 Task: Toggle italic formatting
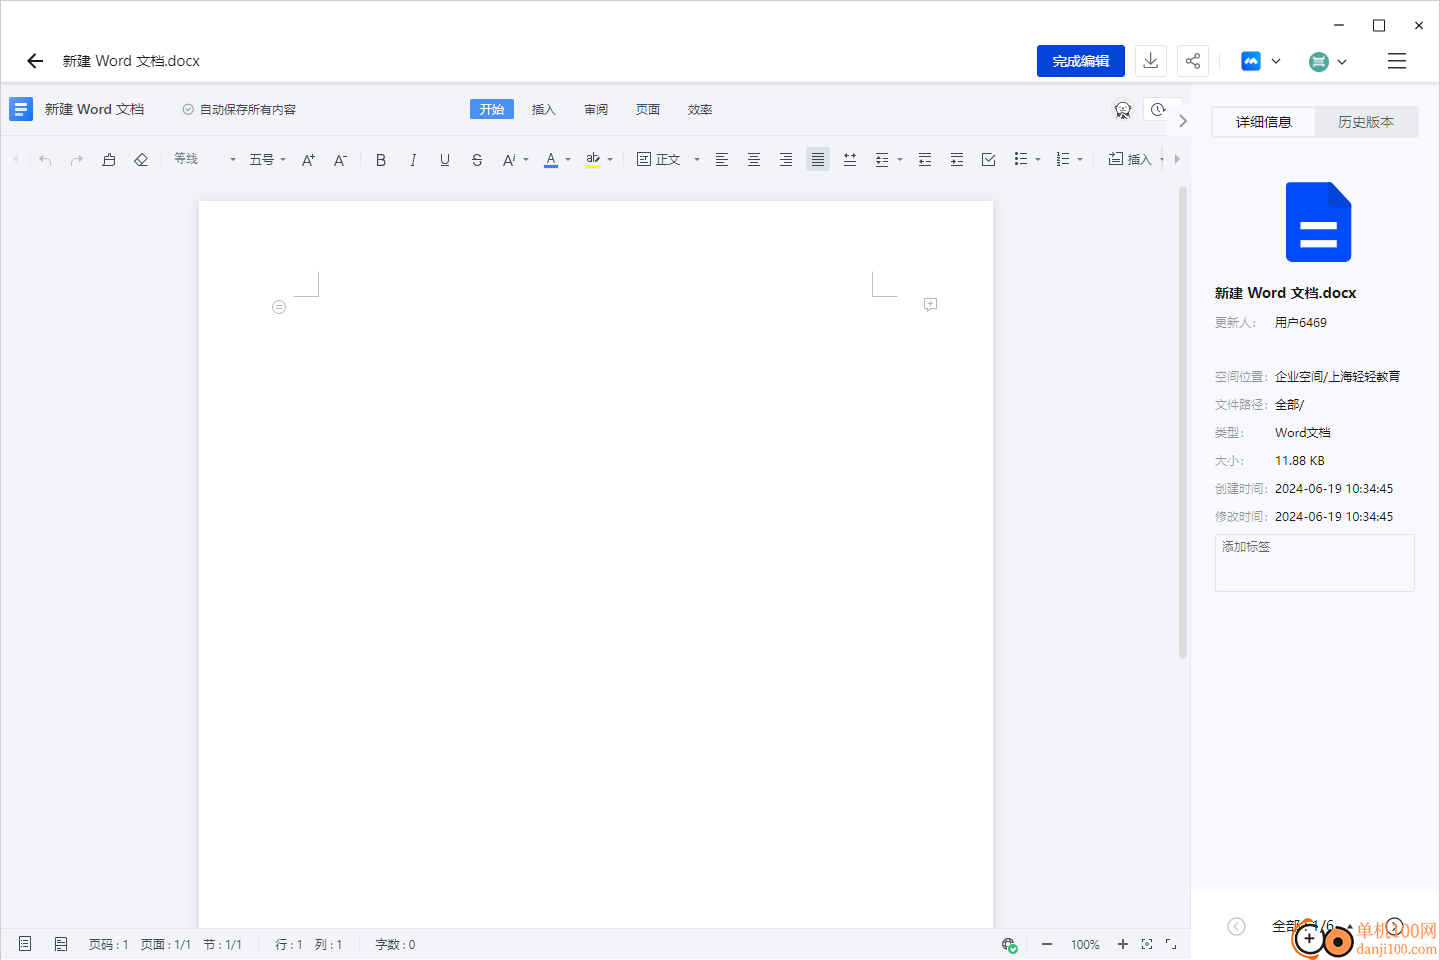click(x=413, y=160)
